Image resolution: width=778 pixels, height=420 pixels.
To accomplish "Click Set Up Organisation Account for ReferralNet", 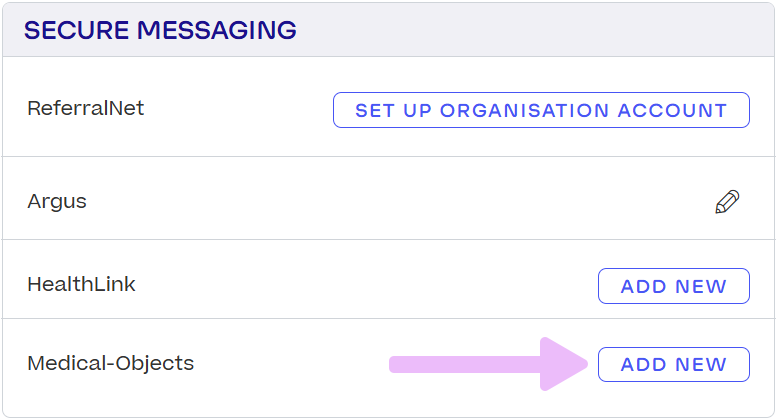I will click(x=541, y=110).
